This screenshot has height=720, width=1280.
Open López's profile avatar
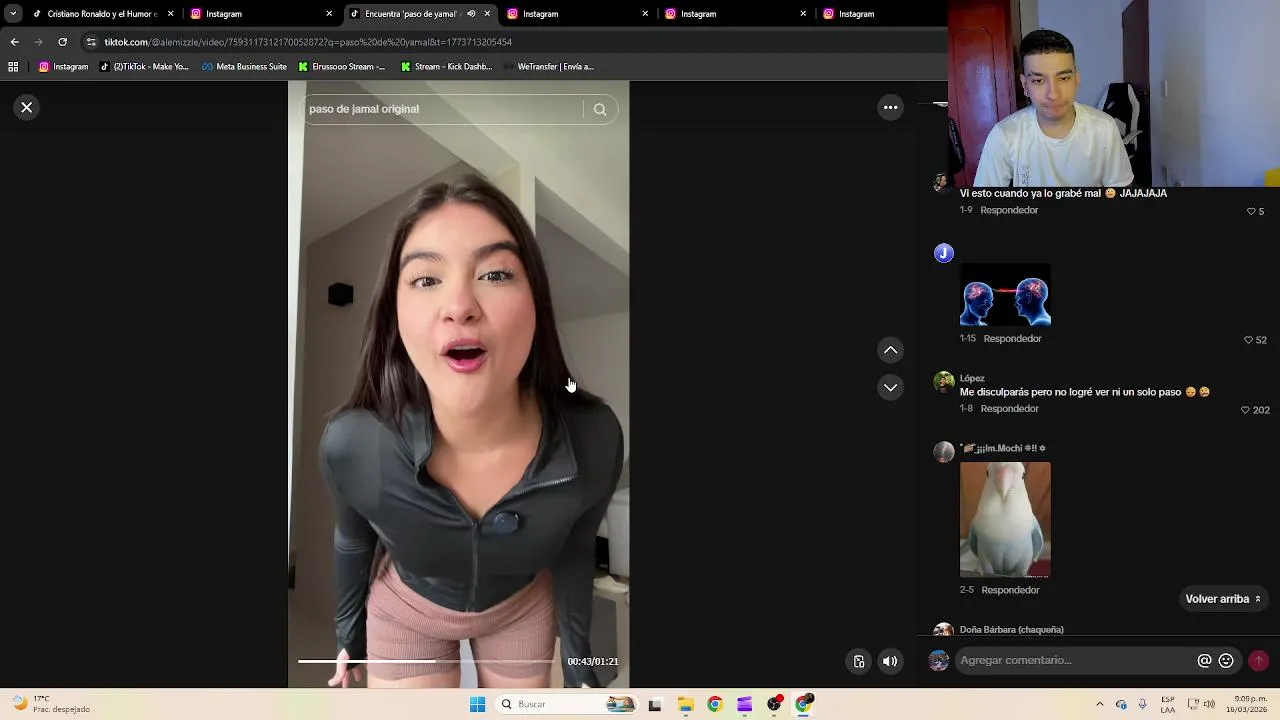click(944, 383)
